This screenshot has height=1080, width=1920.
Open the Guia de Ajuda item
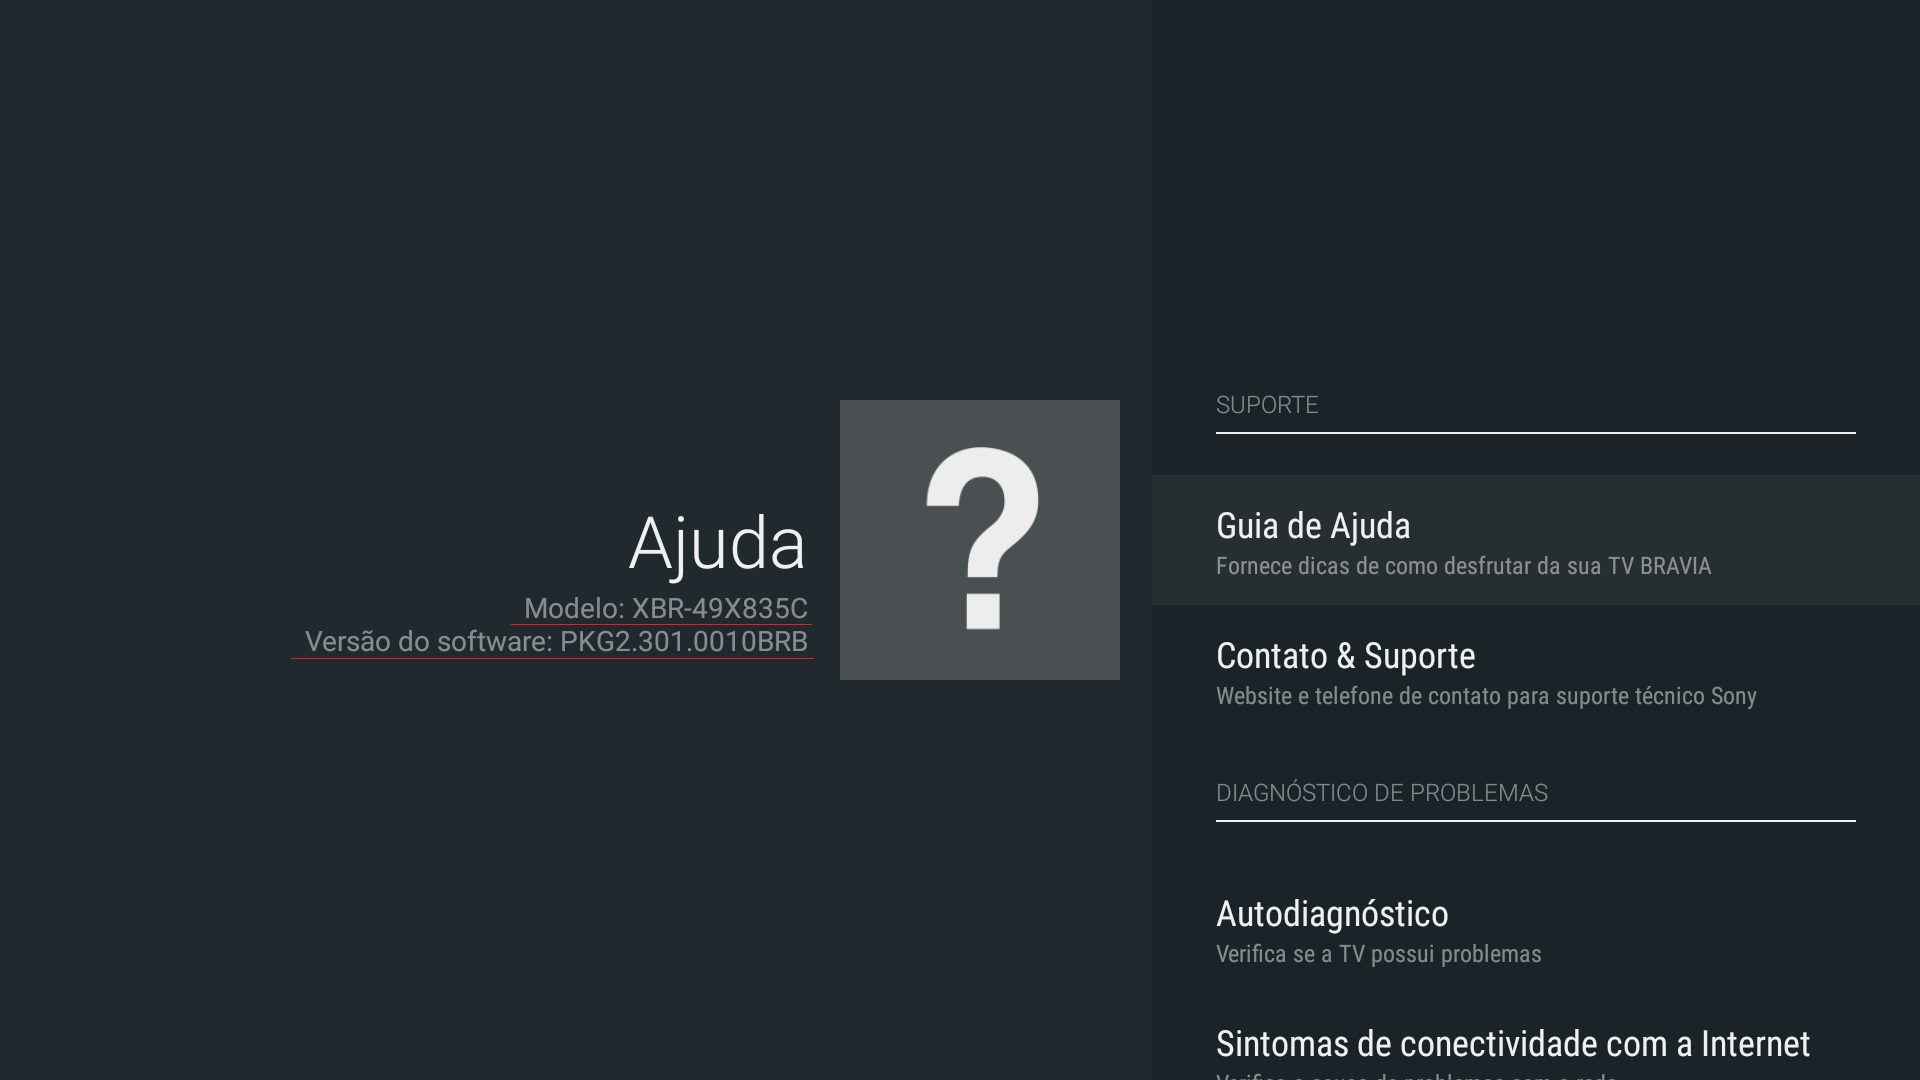point(1312,526)
